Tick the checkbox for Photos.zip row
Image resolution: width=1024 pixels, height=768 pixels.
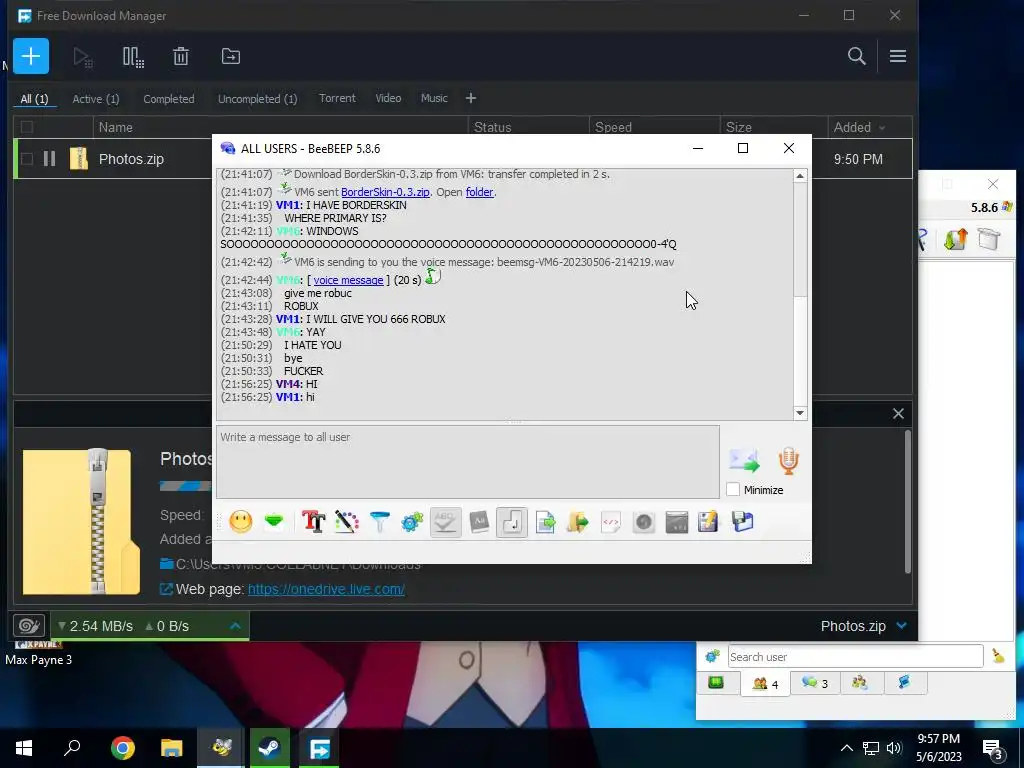pyautogui.click(x=27, y=159)
